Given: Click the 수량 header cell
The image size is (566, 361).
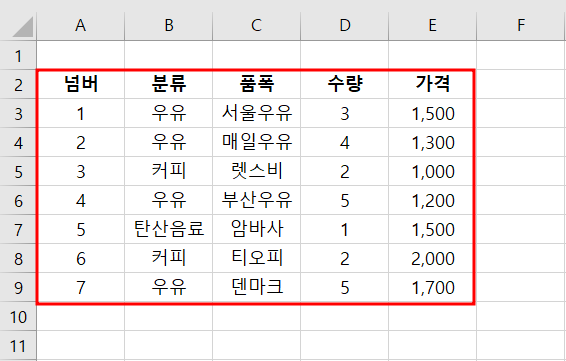Looking at the screenshot, I should point(345,84).
